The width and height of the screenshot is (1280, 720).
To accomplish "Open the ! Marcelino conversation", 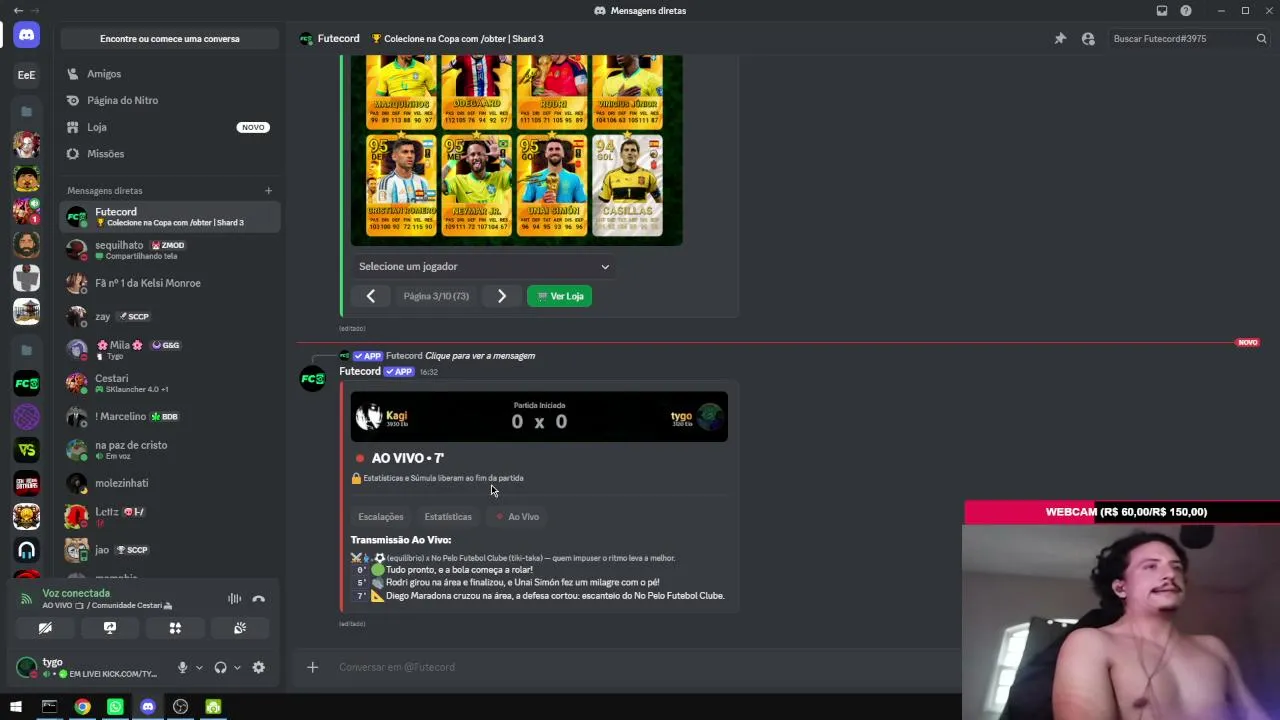I will pos(170,416).
